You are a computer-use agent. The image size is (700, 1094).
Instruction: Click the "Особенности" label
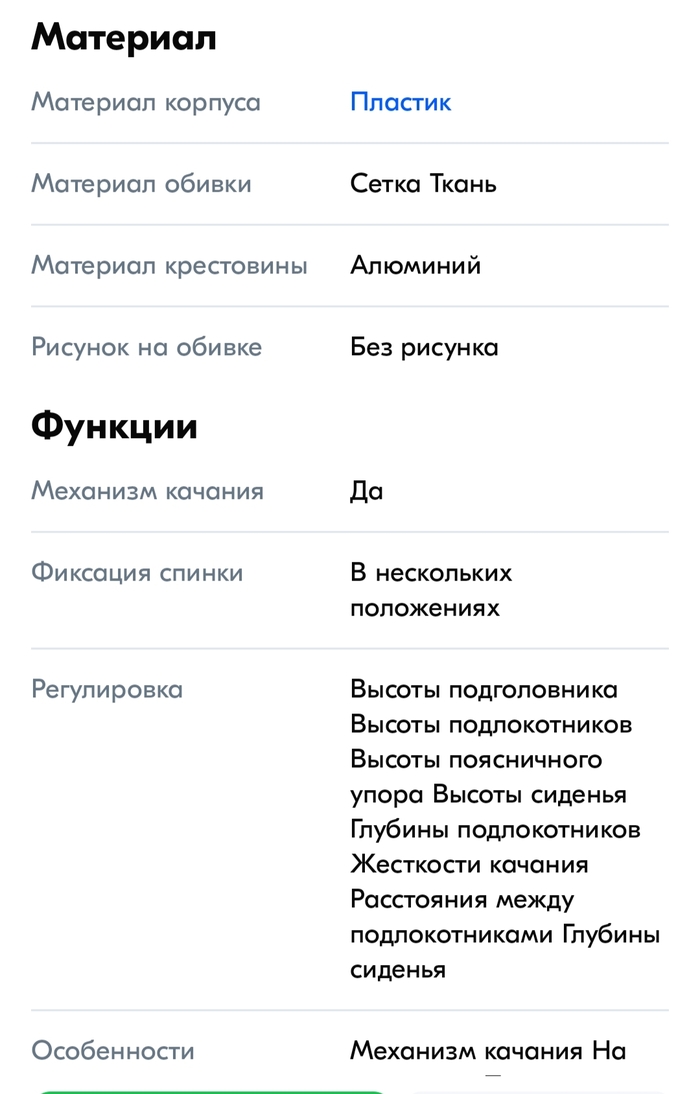pyautogui.click(x=113, y=1051)
